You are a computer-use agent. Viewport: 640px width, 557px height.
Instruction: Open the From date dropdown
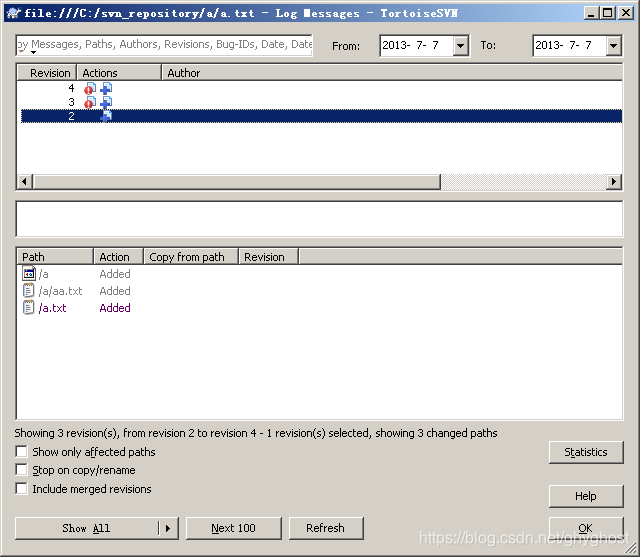coord(460,46)
